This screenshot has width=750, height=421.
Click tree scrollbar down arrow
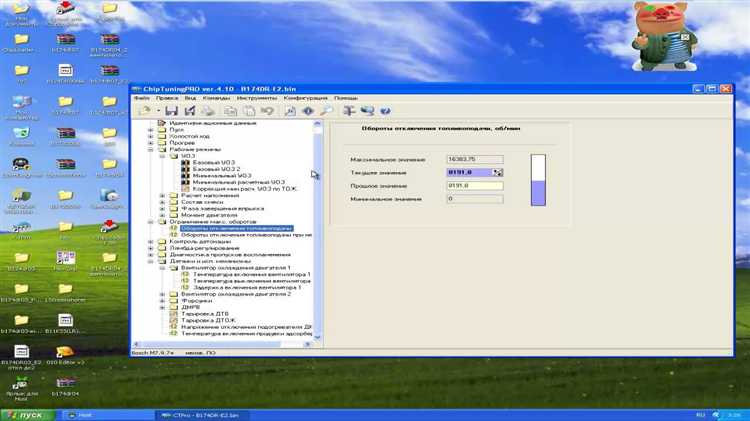coord(317,337)
